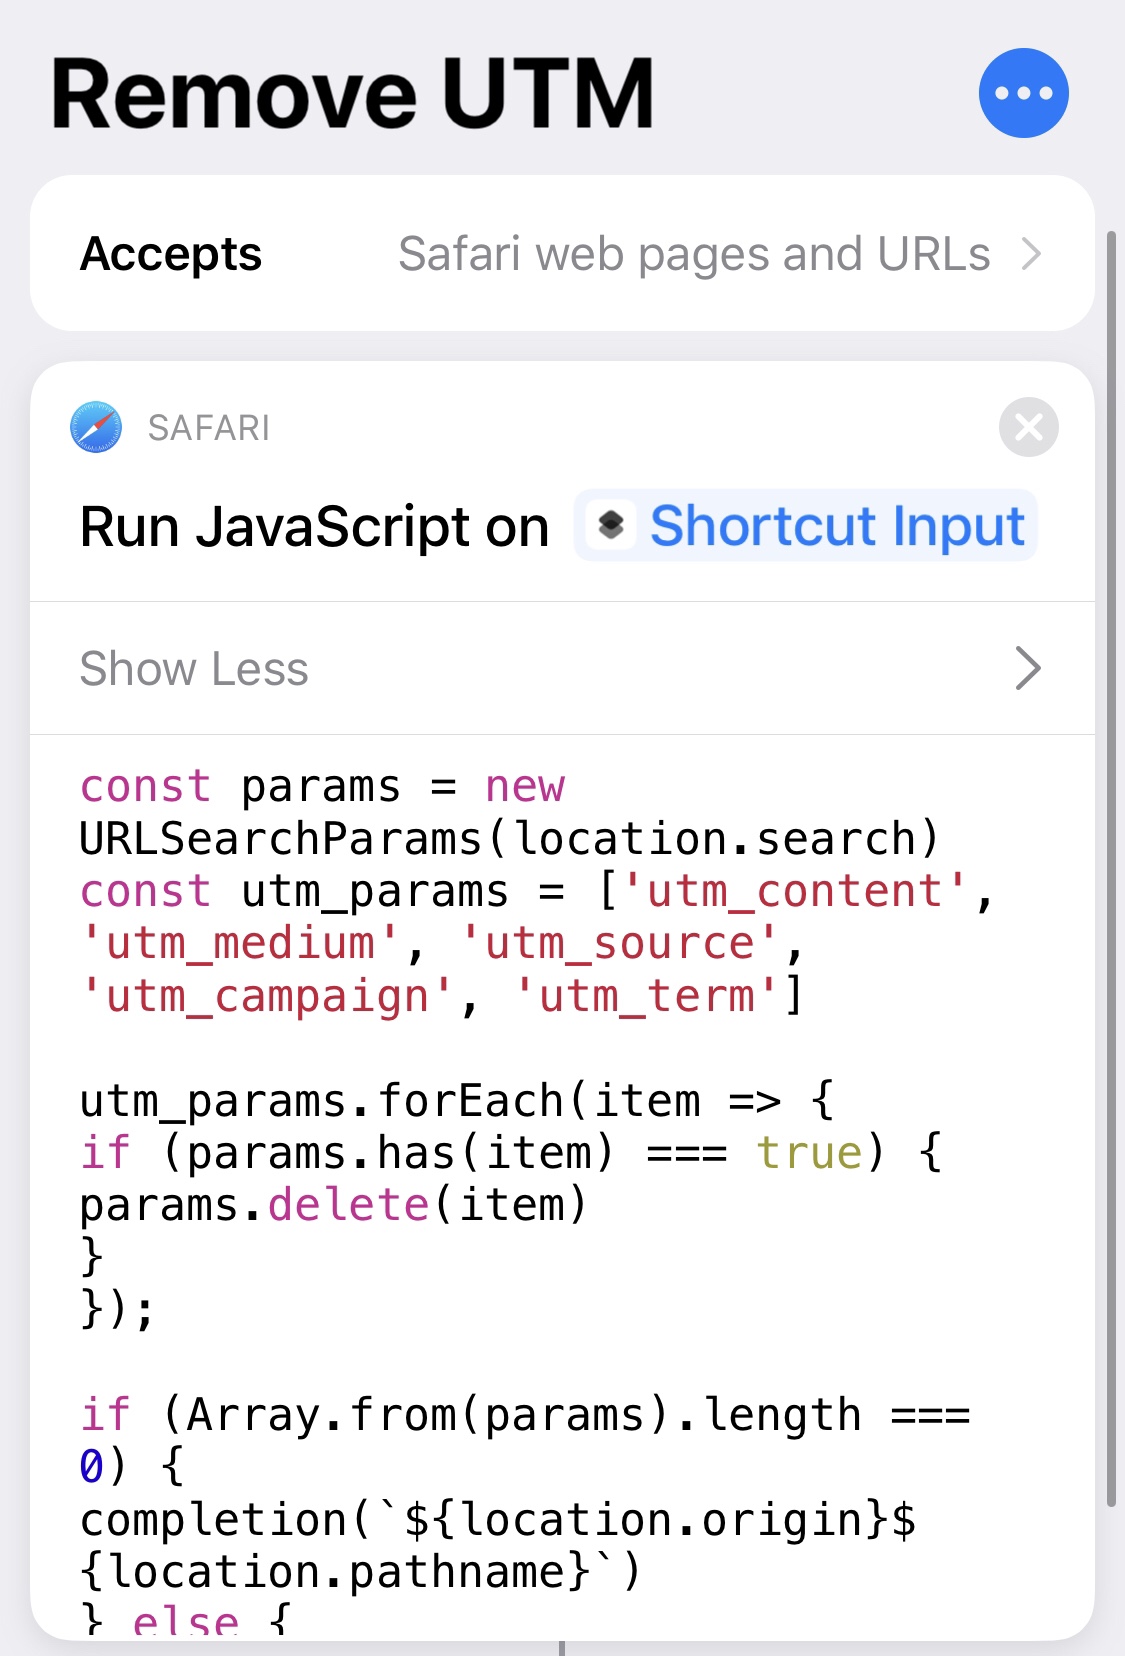Select the Shortcut Input variable token
The width and height of the screenshot is (1125, 1656).
tap(805, 526)
